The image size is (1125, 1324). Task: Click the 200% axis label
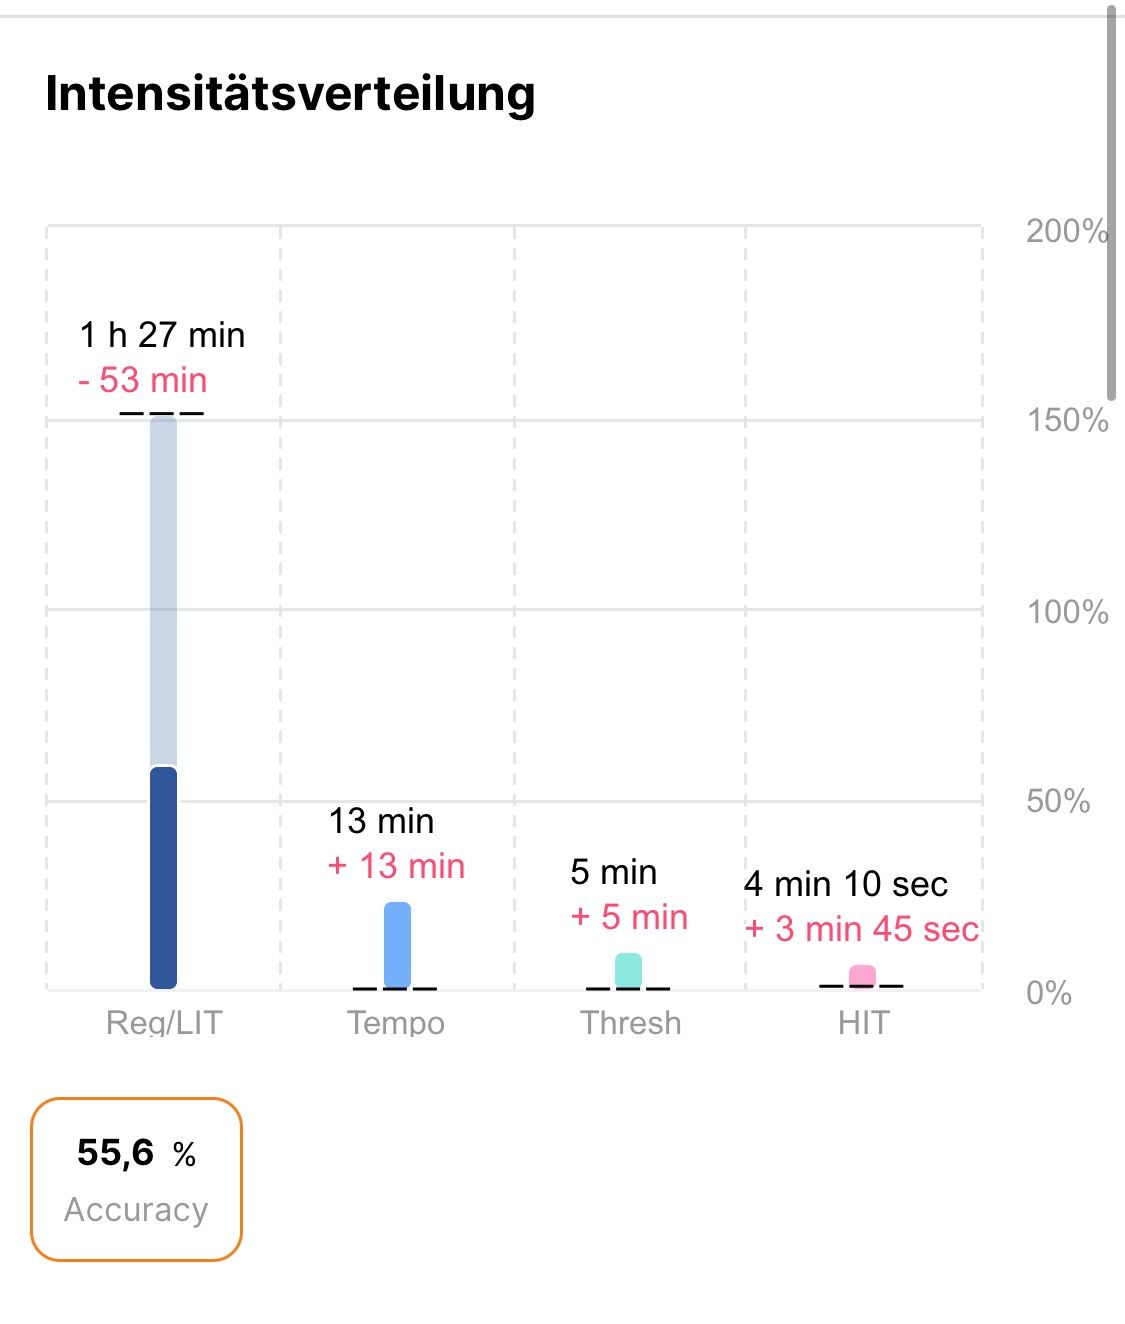point(1066,231)
